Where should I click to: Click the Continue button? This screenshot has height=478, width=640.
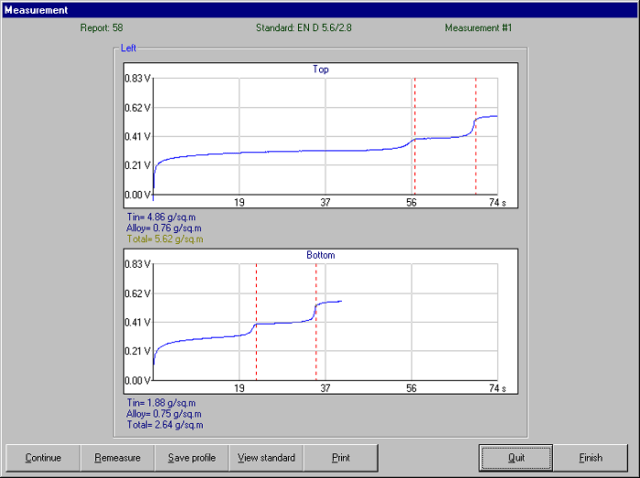(43, 458)
